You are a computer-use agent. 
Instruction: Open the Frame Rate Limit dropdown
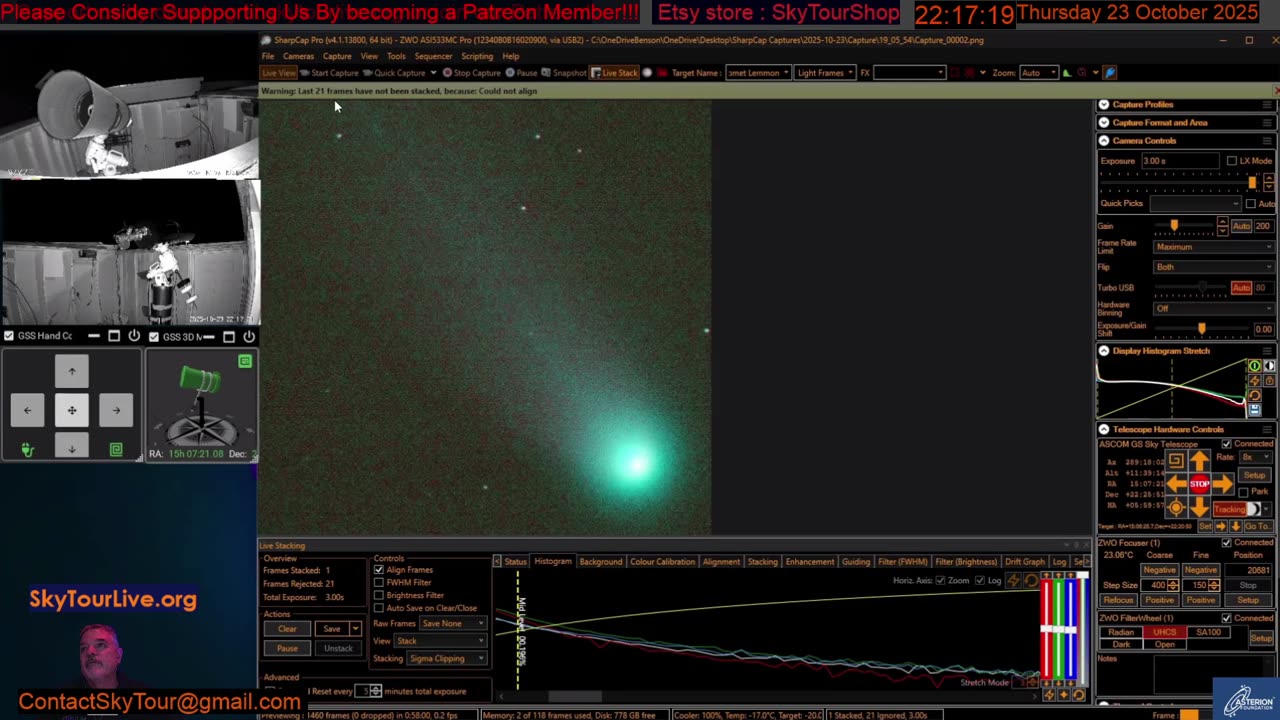[1213, 247]
